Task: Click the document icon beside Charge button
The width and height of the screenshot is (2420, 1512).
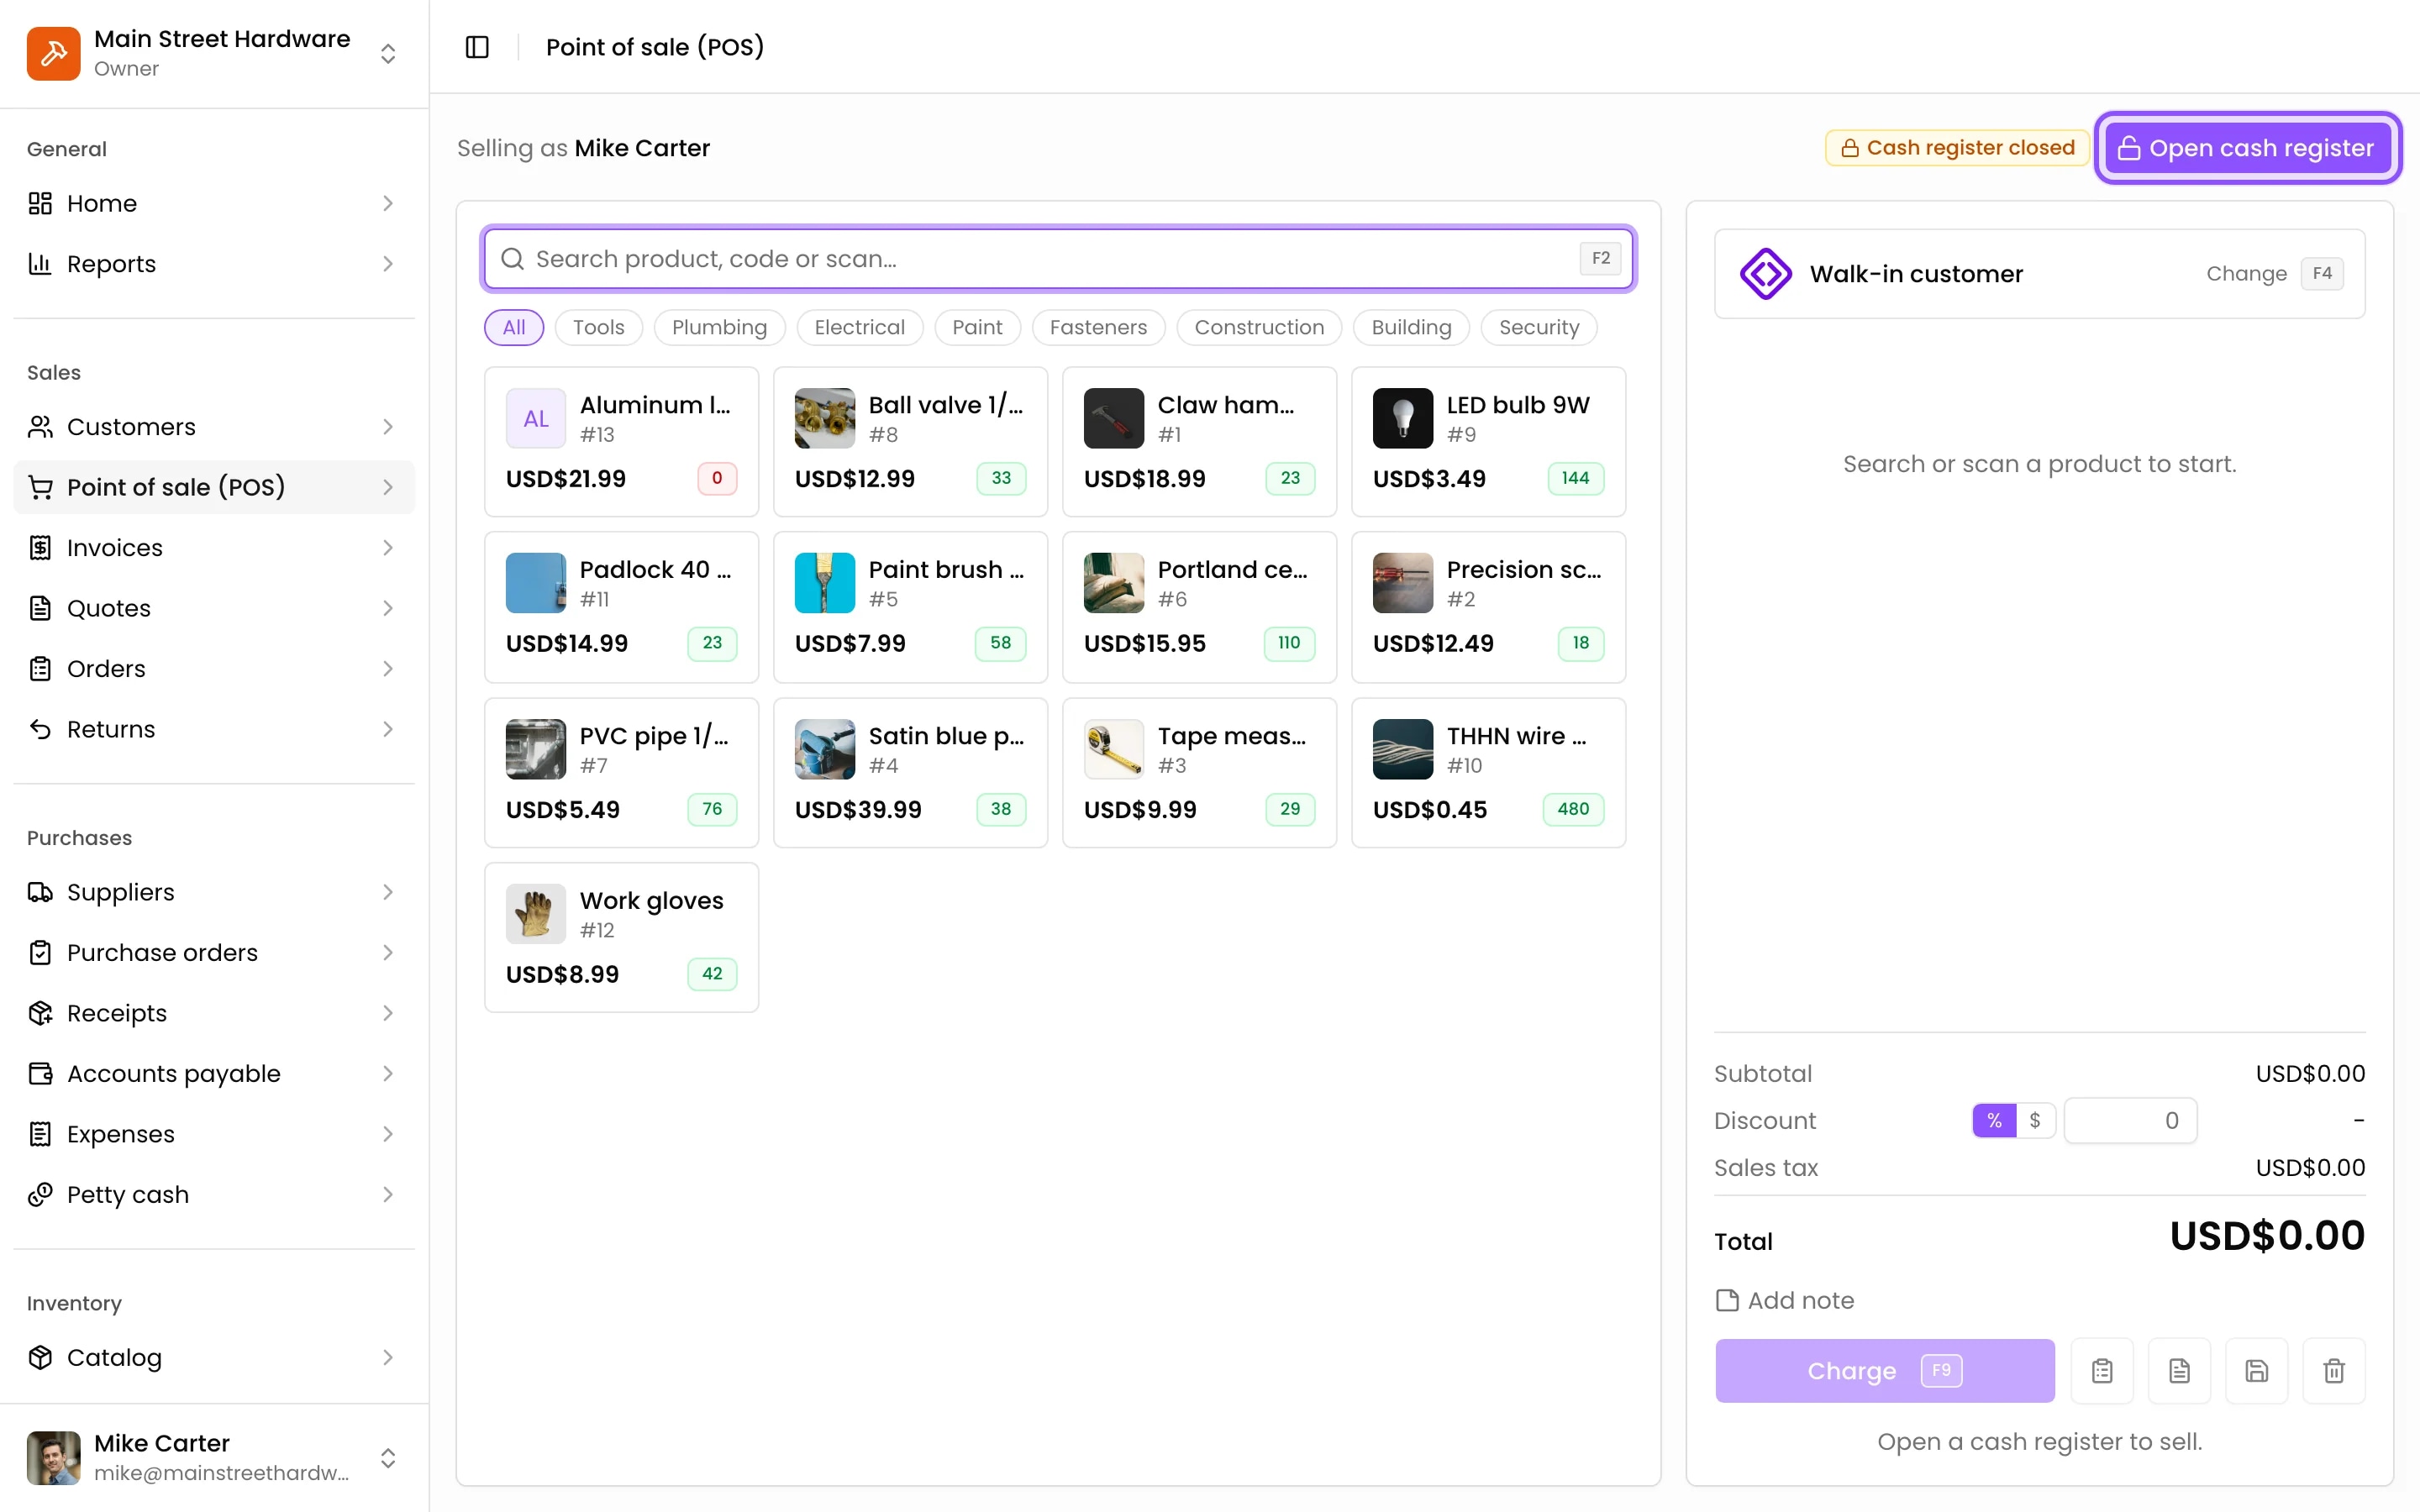Action: 2179,1370
